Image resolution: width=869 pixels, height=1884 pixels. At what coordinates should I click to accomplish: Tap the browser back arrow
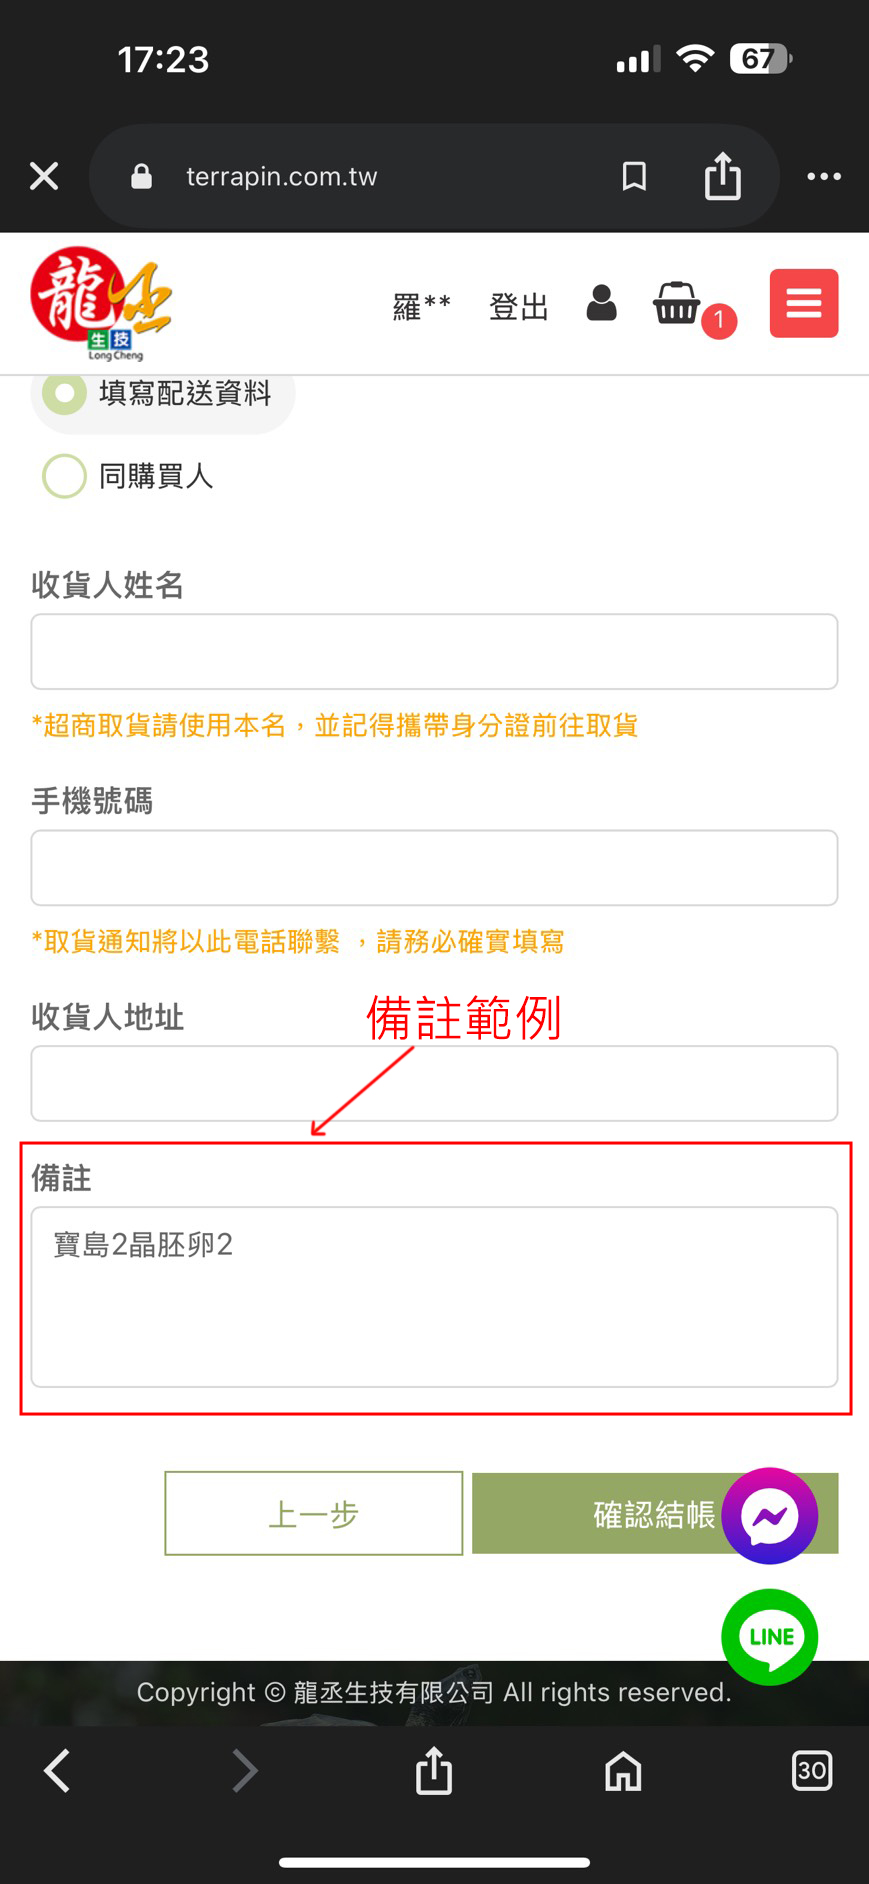58,1771
